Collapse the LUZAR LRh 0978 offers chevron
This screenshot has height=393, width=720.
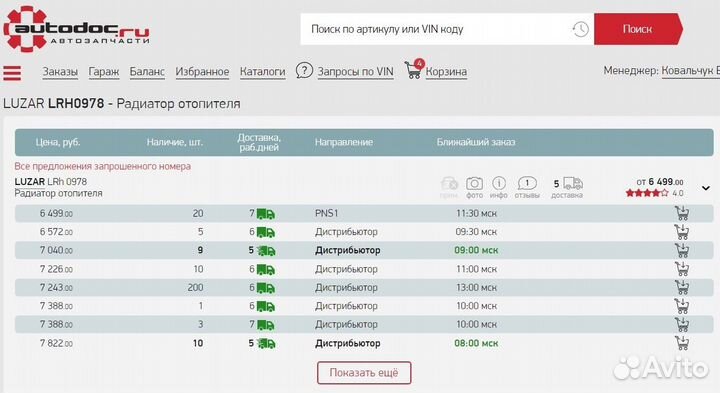pyautogui.click(x=706, y=188)
